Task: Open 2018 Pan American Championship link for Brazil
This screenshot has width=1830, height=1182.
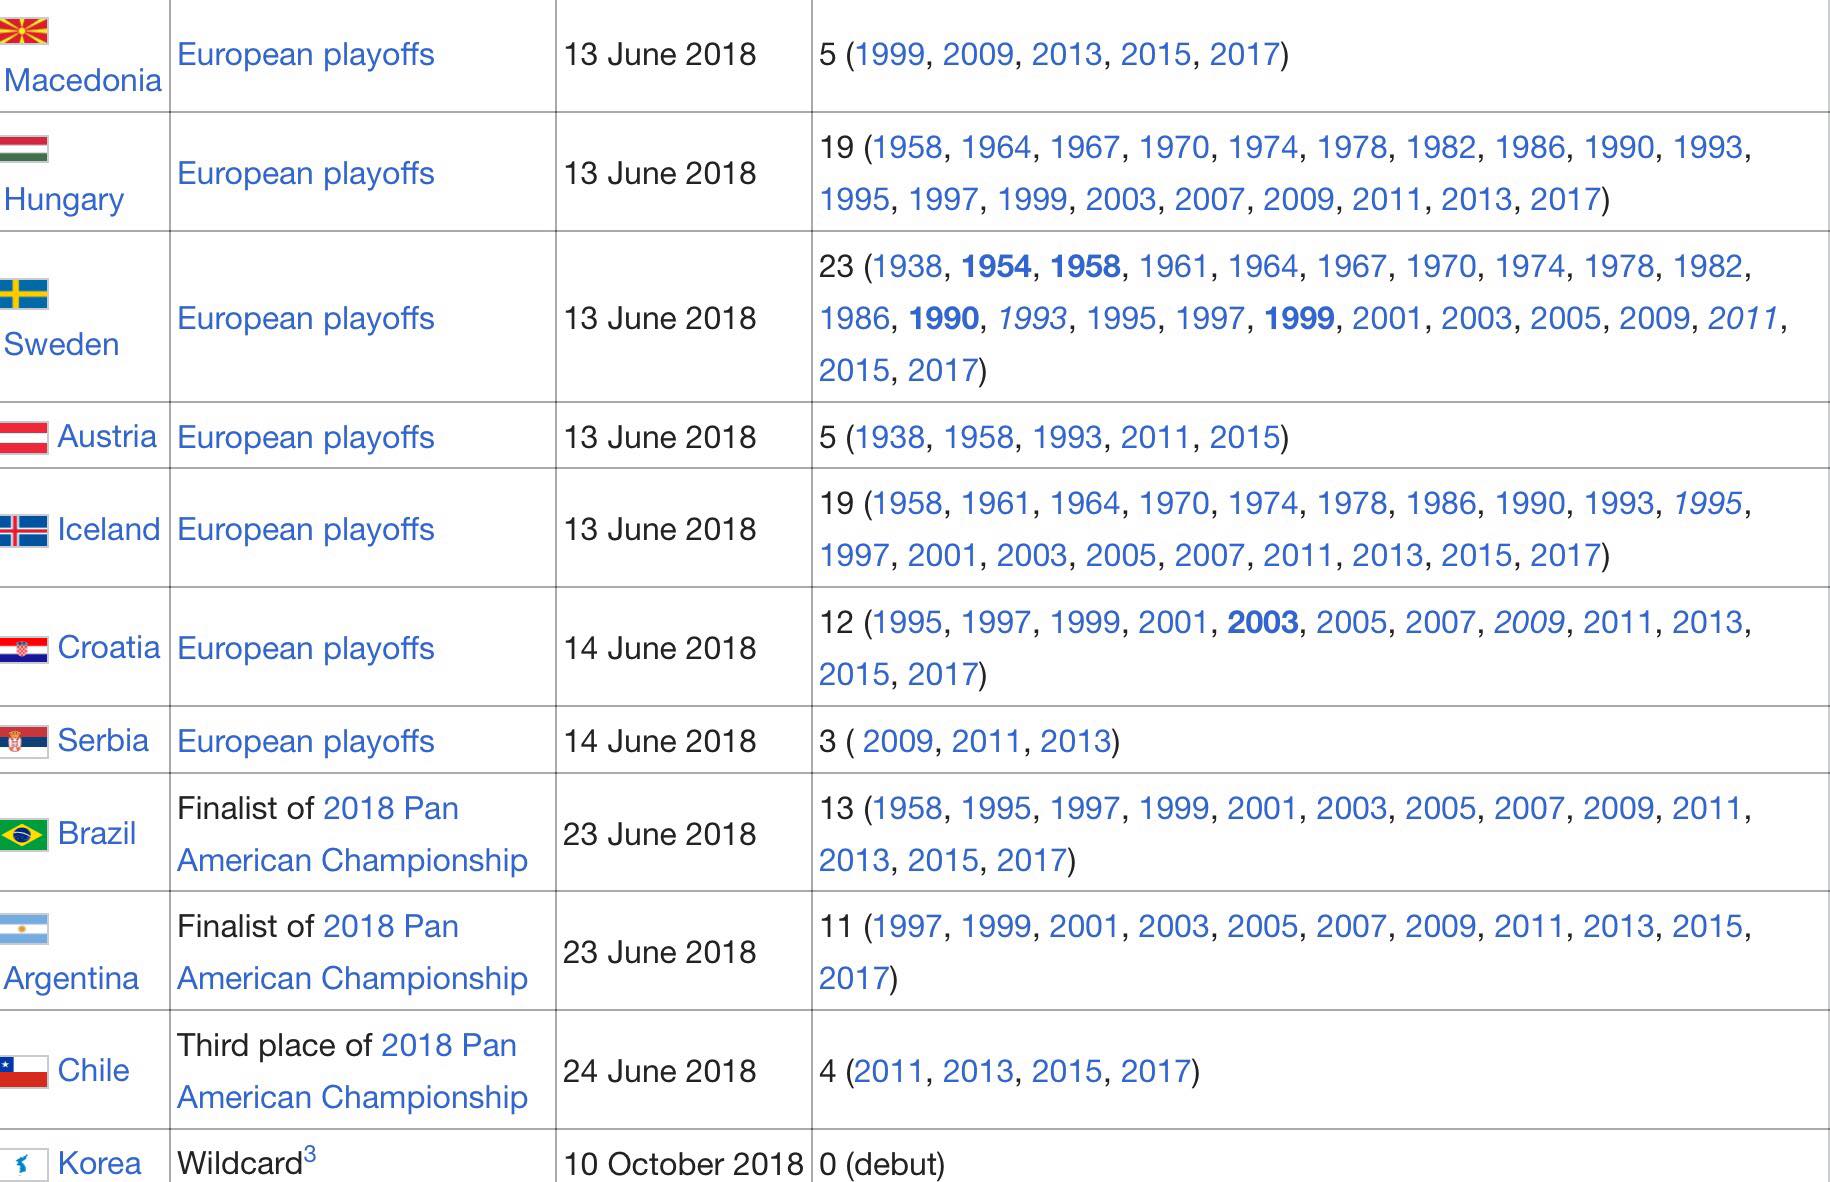Action: [352, 834]
